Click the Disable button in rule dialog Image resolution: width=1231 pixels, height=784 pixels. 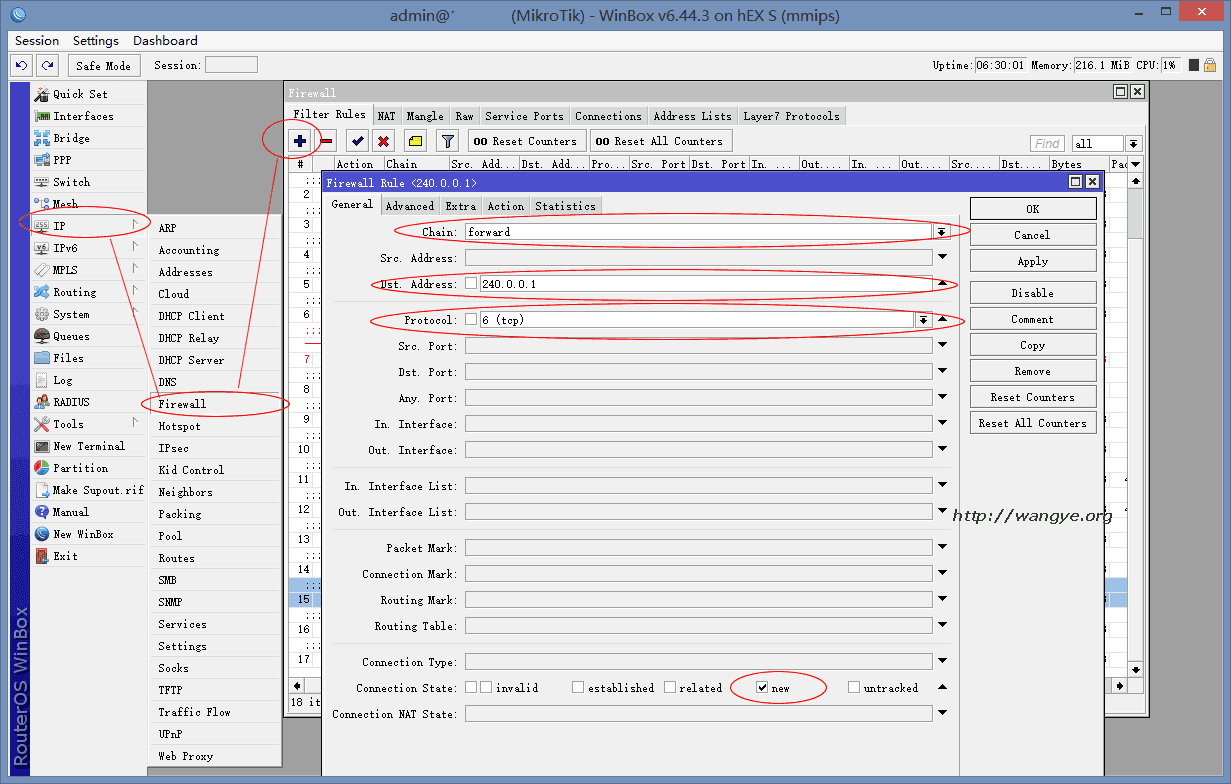(x=1033, y=293)
